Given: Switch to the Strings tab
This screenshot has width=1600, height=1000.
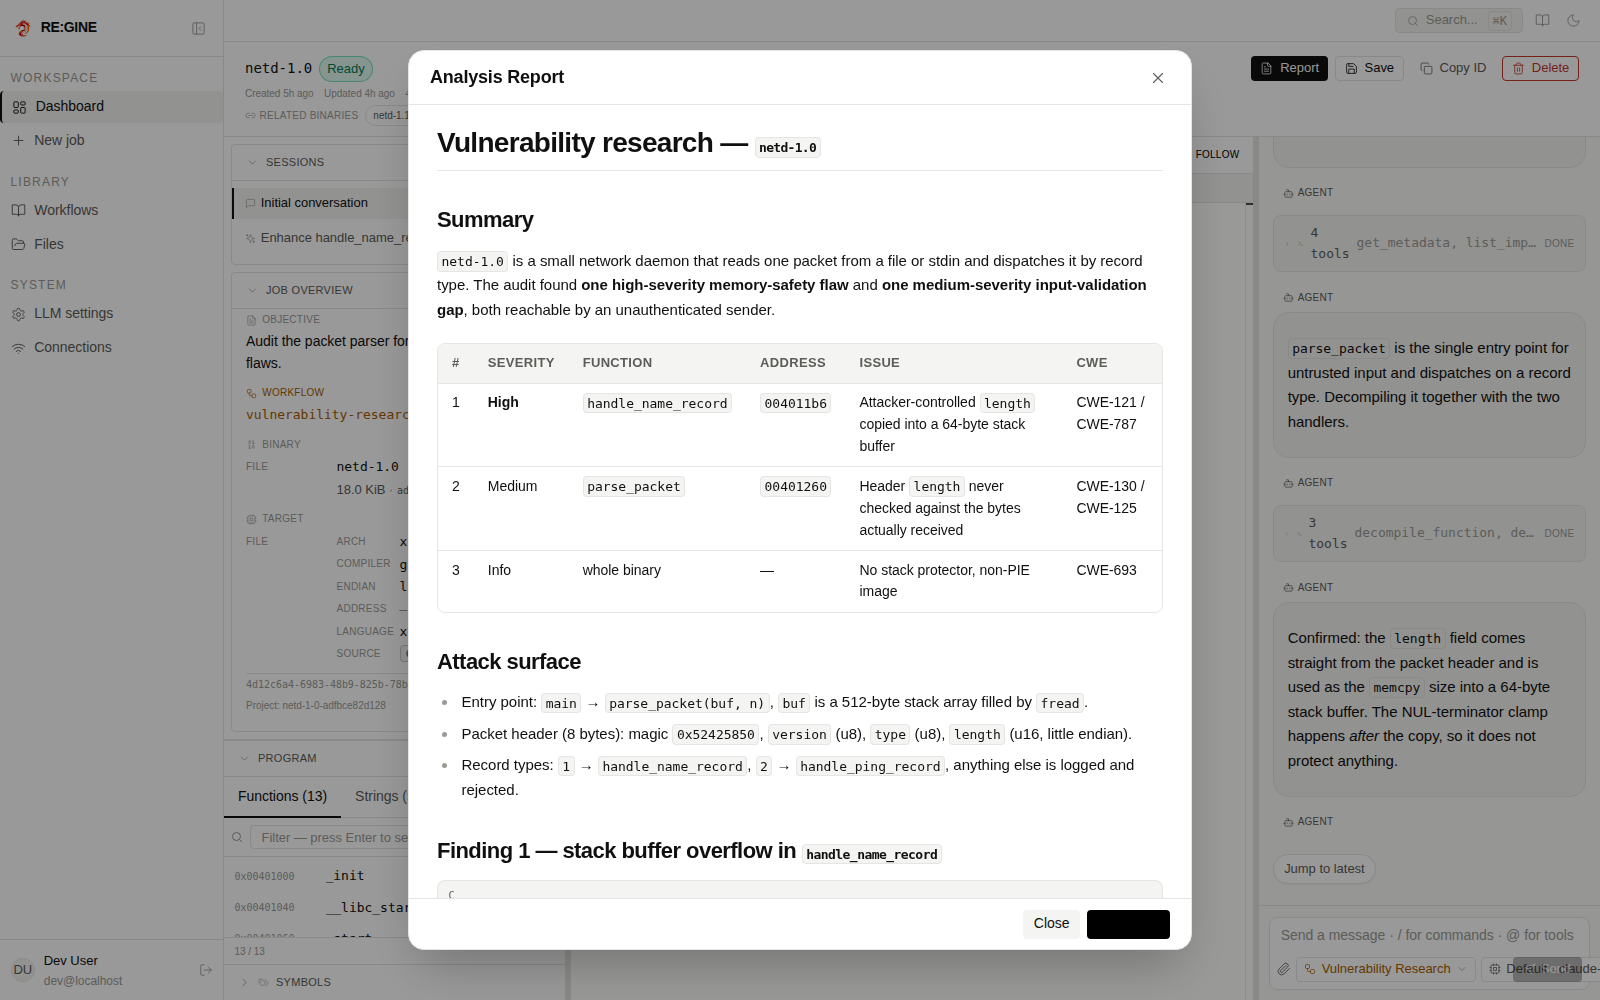Looking at the screenshot, I should (x=380, y=796).
